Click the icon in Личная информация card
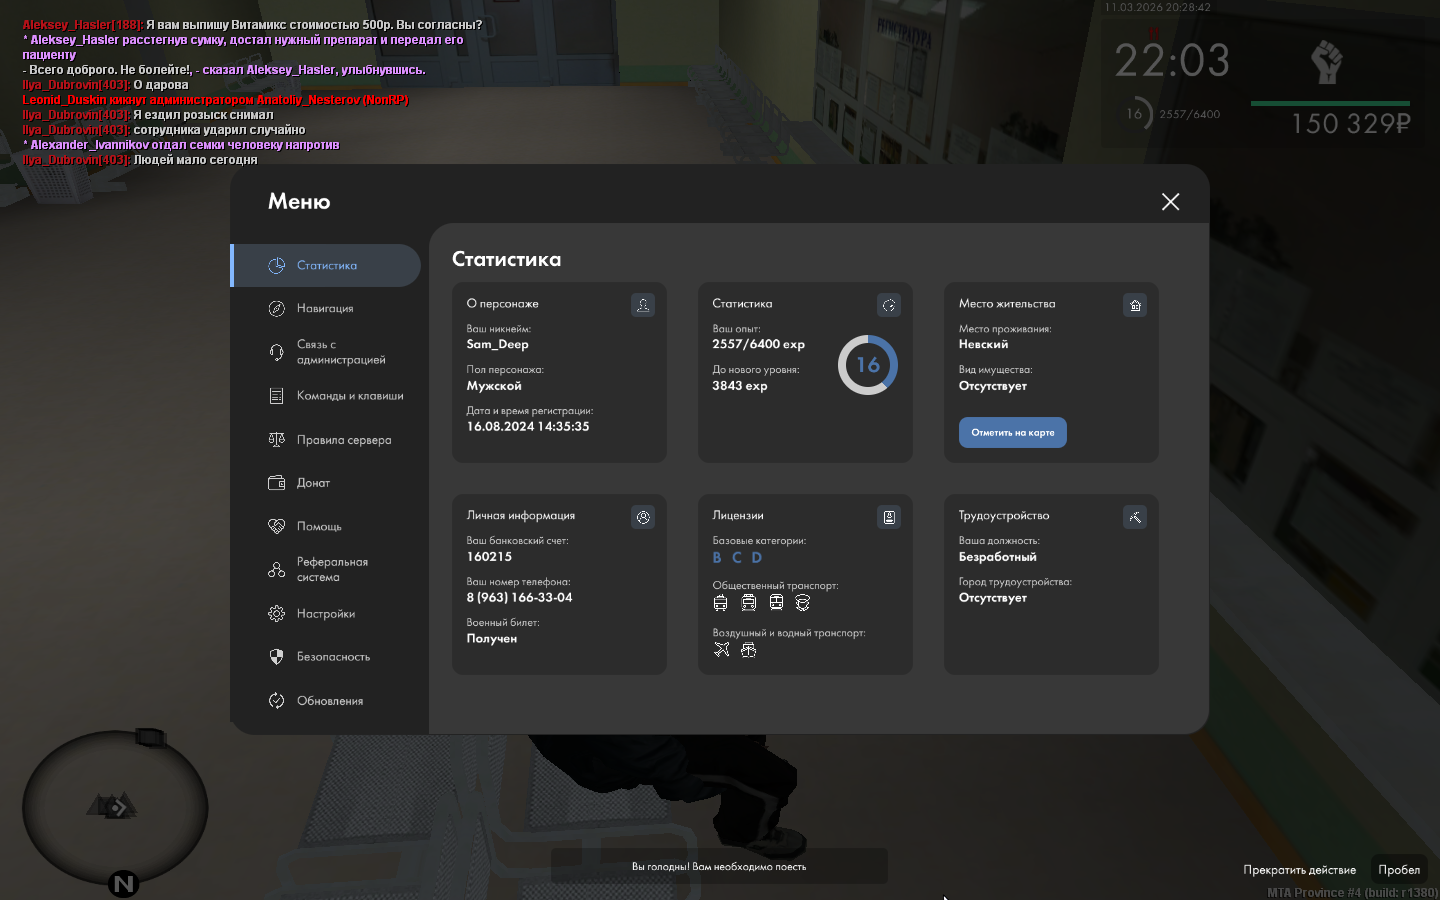Image resolution: width=1440 pixels, height=900 pixels. pyautogui.click(x=643, y=517)
